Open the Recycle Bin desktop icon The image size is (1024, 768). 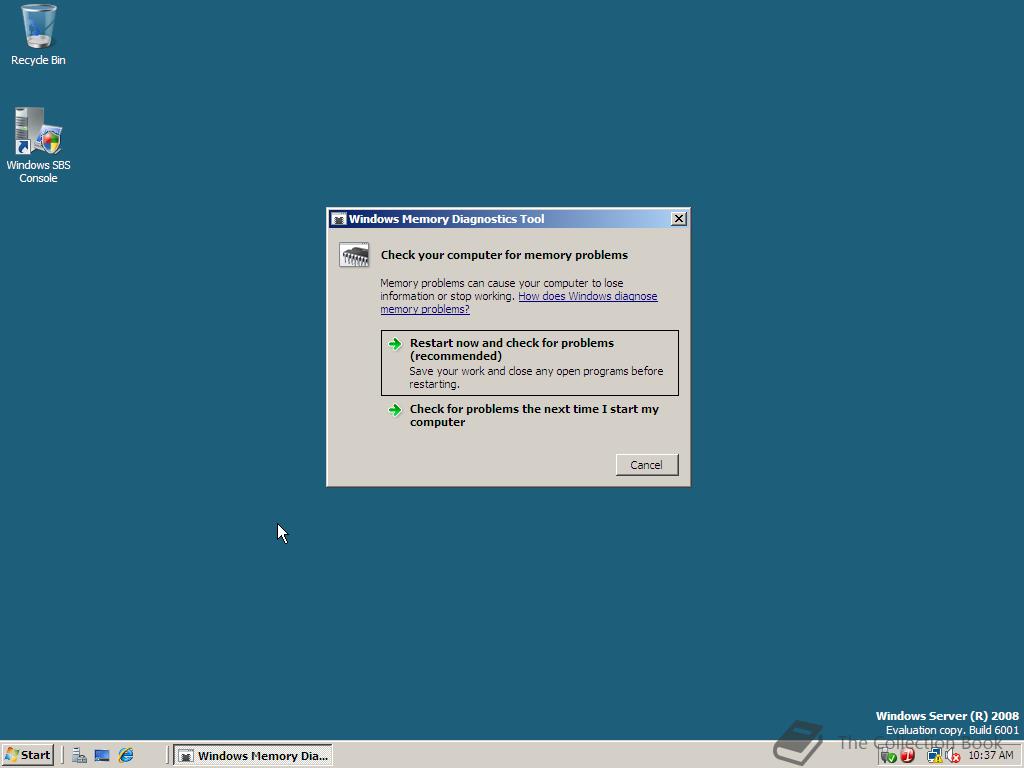click(38, 35)
